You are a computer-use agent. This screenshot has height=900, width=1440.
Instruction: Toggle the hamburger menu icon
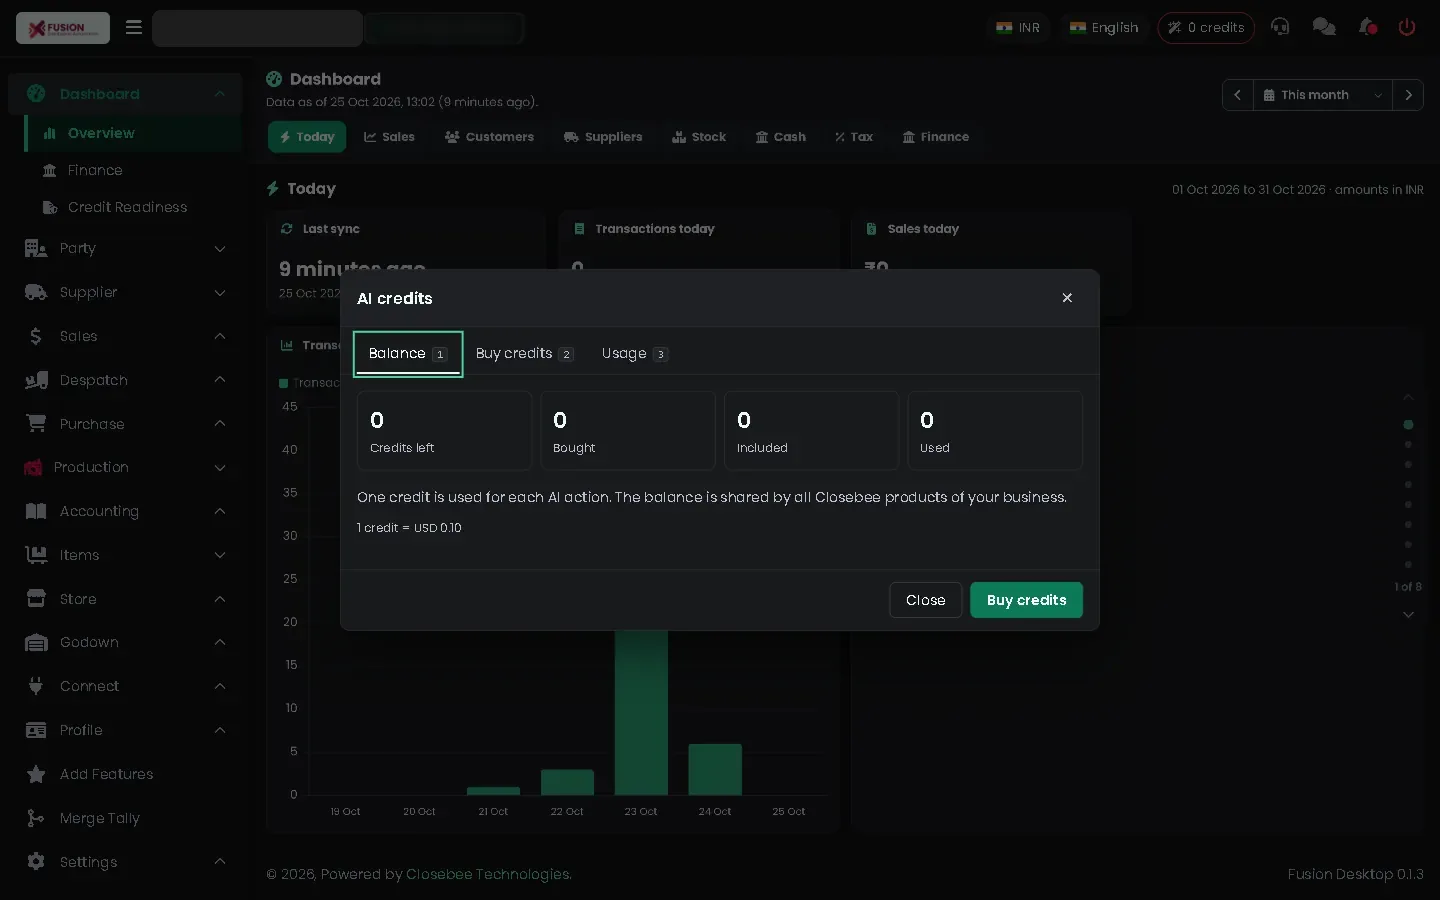[x=134, y=28]
